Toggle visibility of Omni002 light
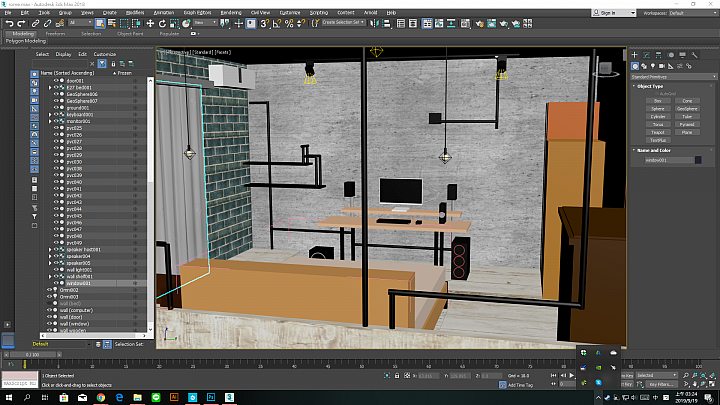 (50, 290)
